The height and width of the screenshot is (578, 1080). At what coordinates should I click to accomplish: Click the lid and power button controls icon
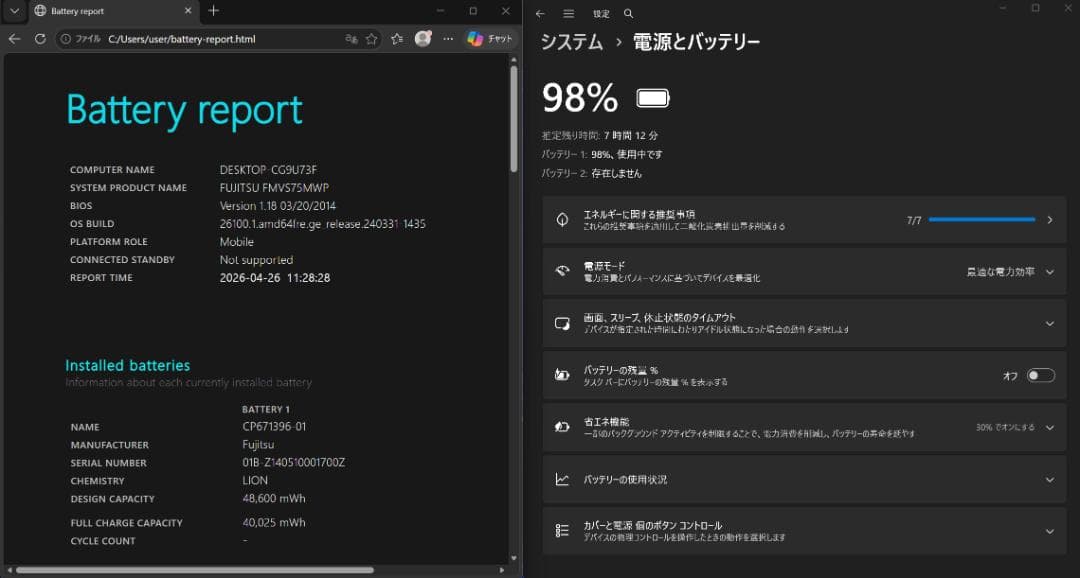click(x=562, y=530)
